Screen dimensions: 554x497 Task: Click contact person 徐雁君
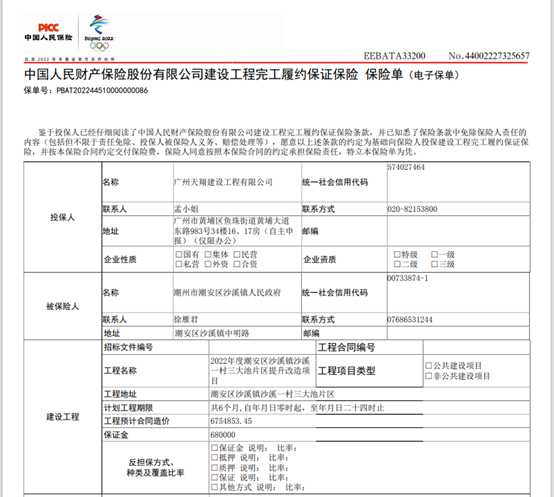click(x=186, y=320)
